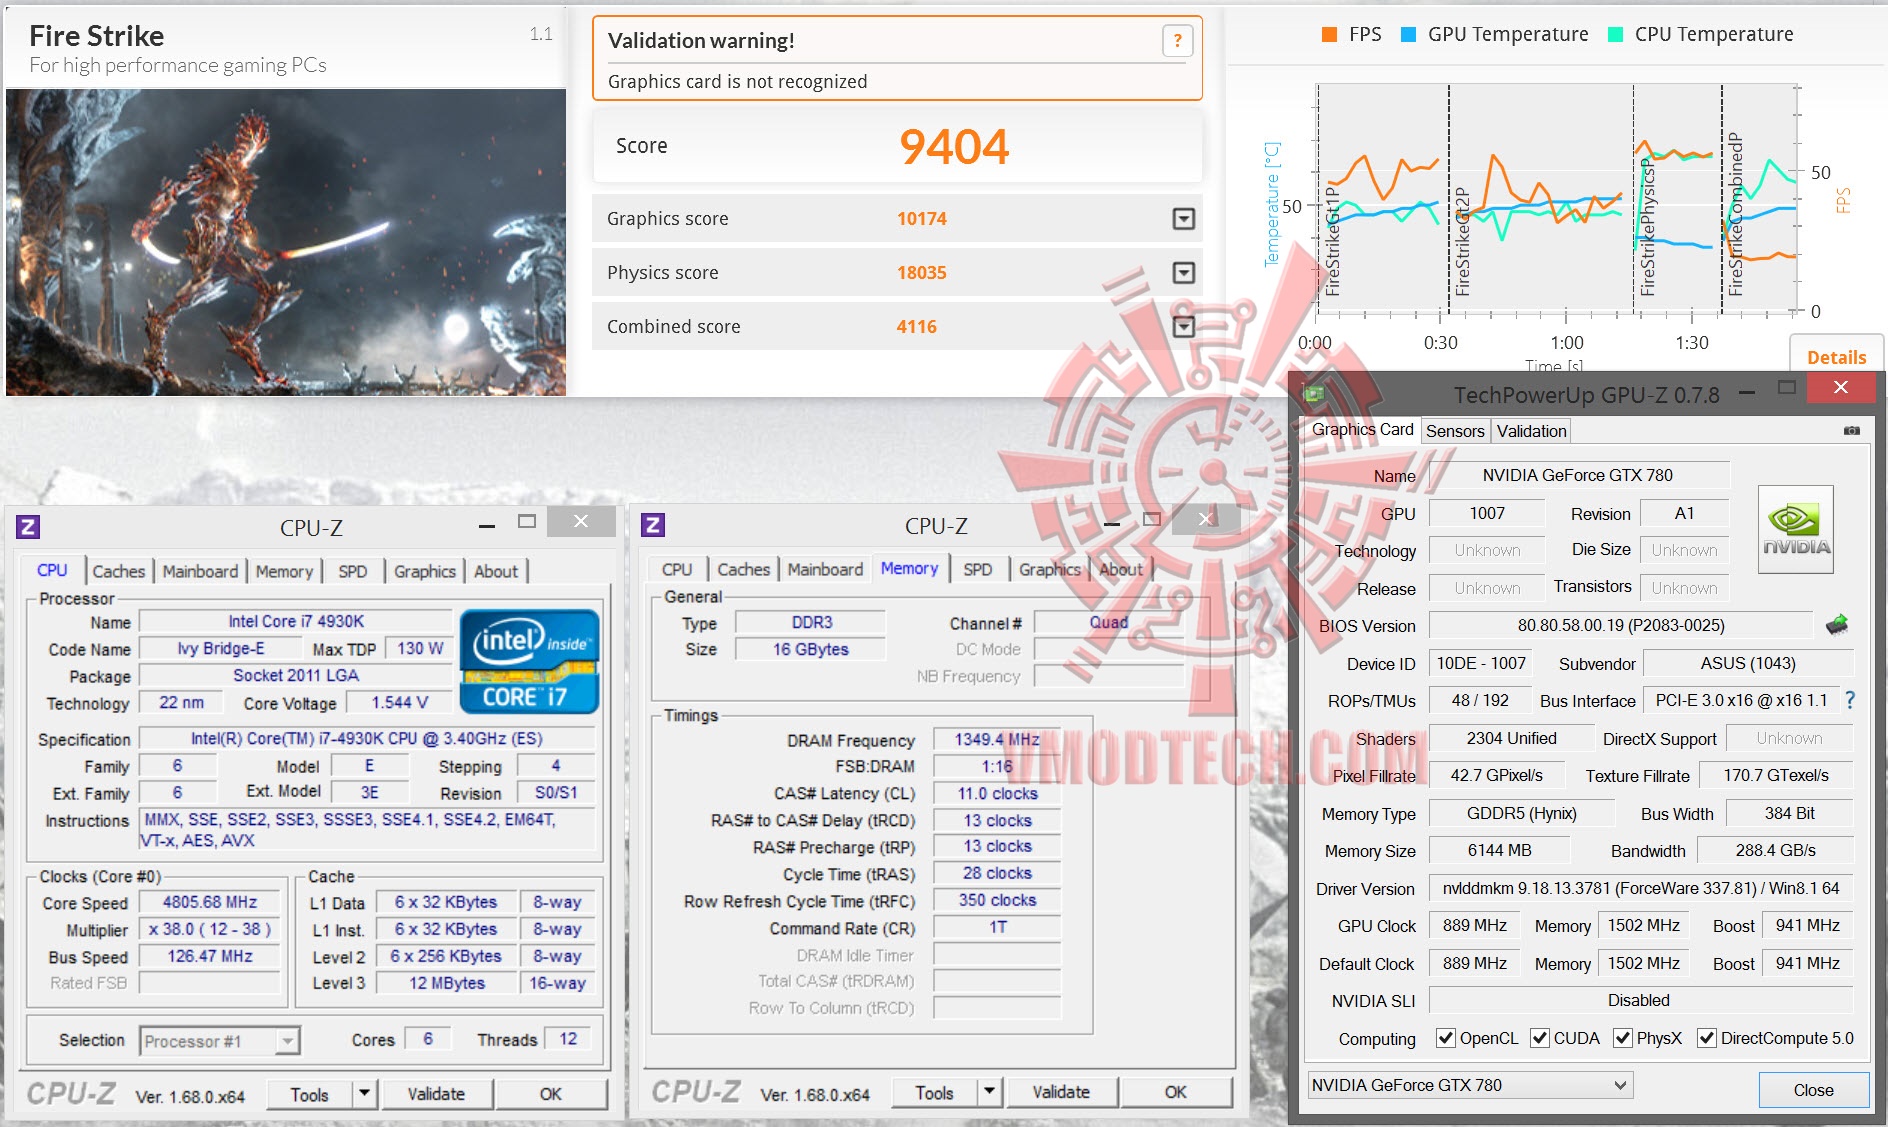Open Caches tab in CPU-Z Memory window
This screenshot has width=1888, height=1127.
pyautogui.click(x=744, y=569)
